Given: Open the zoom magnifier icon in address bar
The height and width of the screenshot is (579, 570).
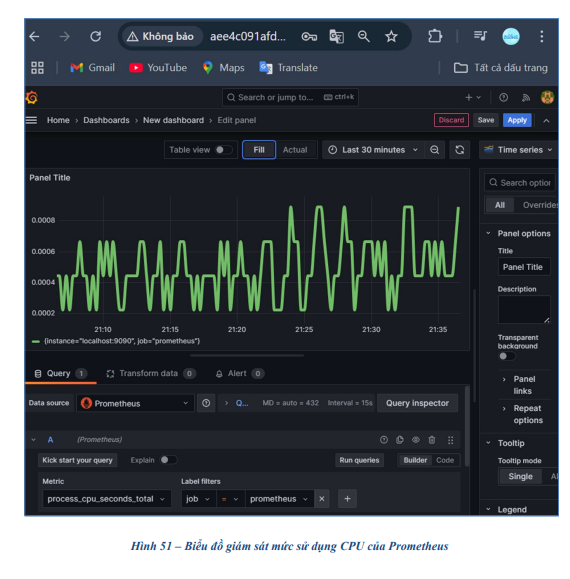Looking at the screenshot, I should (364, 36).
